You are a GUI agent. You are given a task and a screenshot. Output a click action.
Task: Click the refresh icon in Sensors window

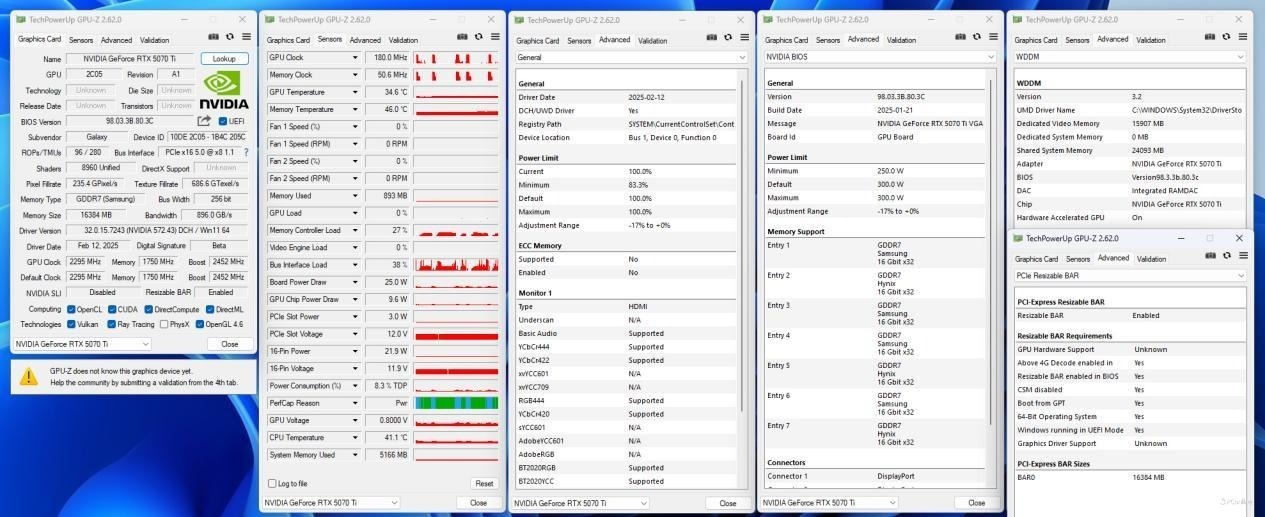(x=479, y=37)
